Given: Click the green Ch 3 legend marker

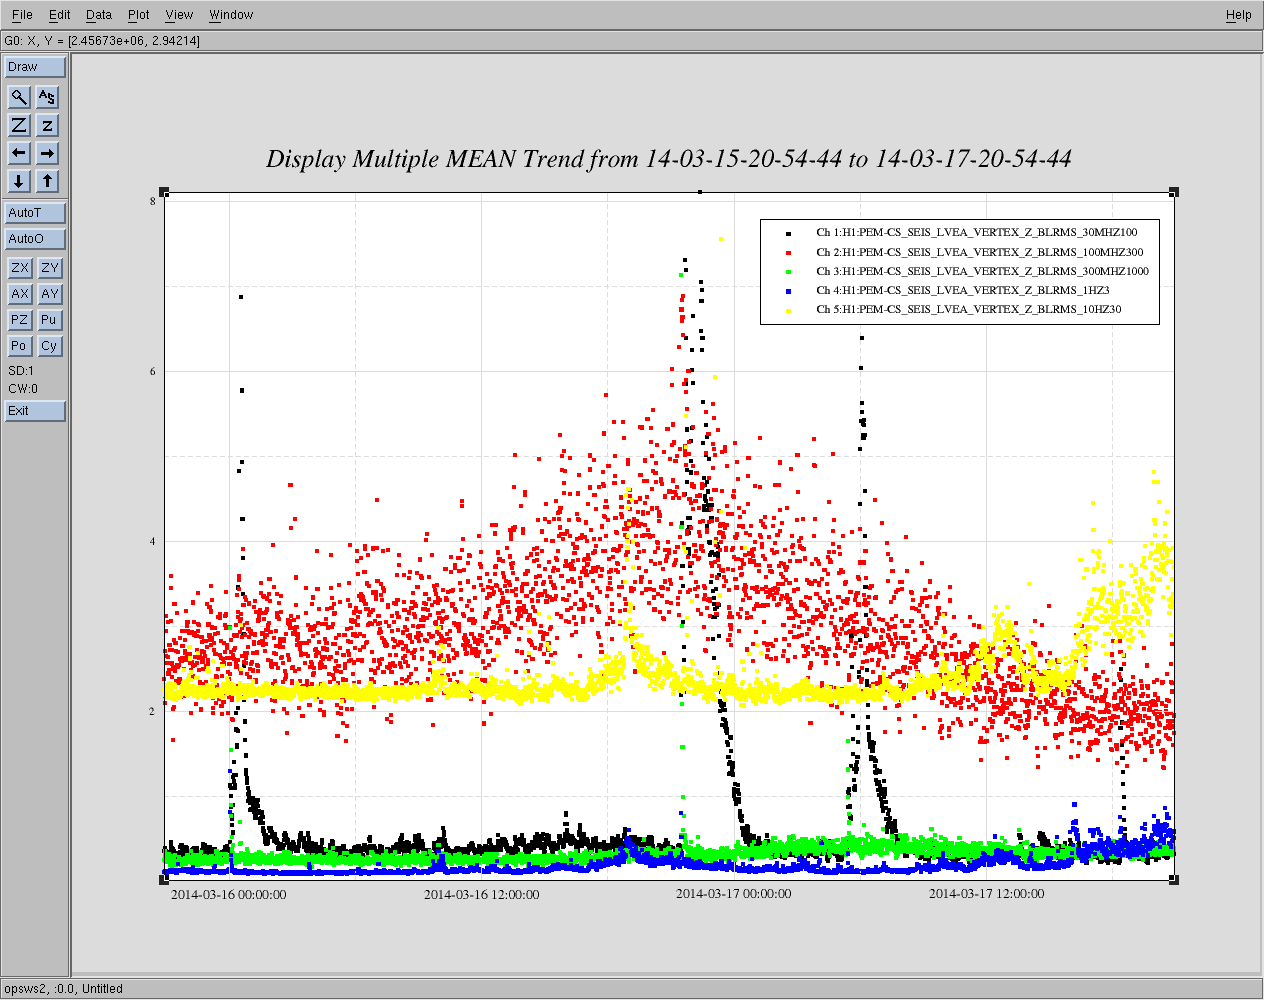Looking at the screenshot, I should tap(788, 271).
